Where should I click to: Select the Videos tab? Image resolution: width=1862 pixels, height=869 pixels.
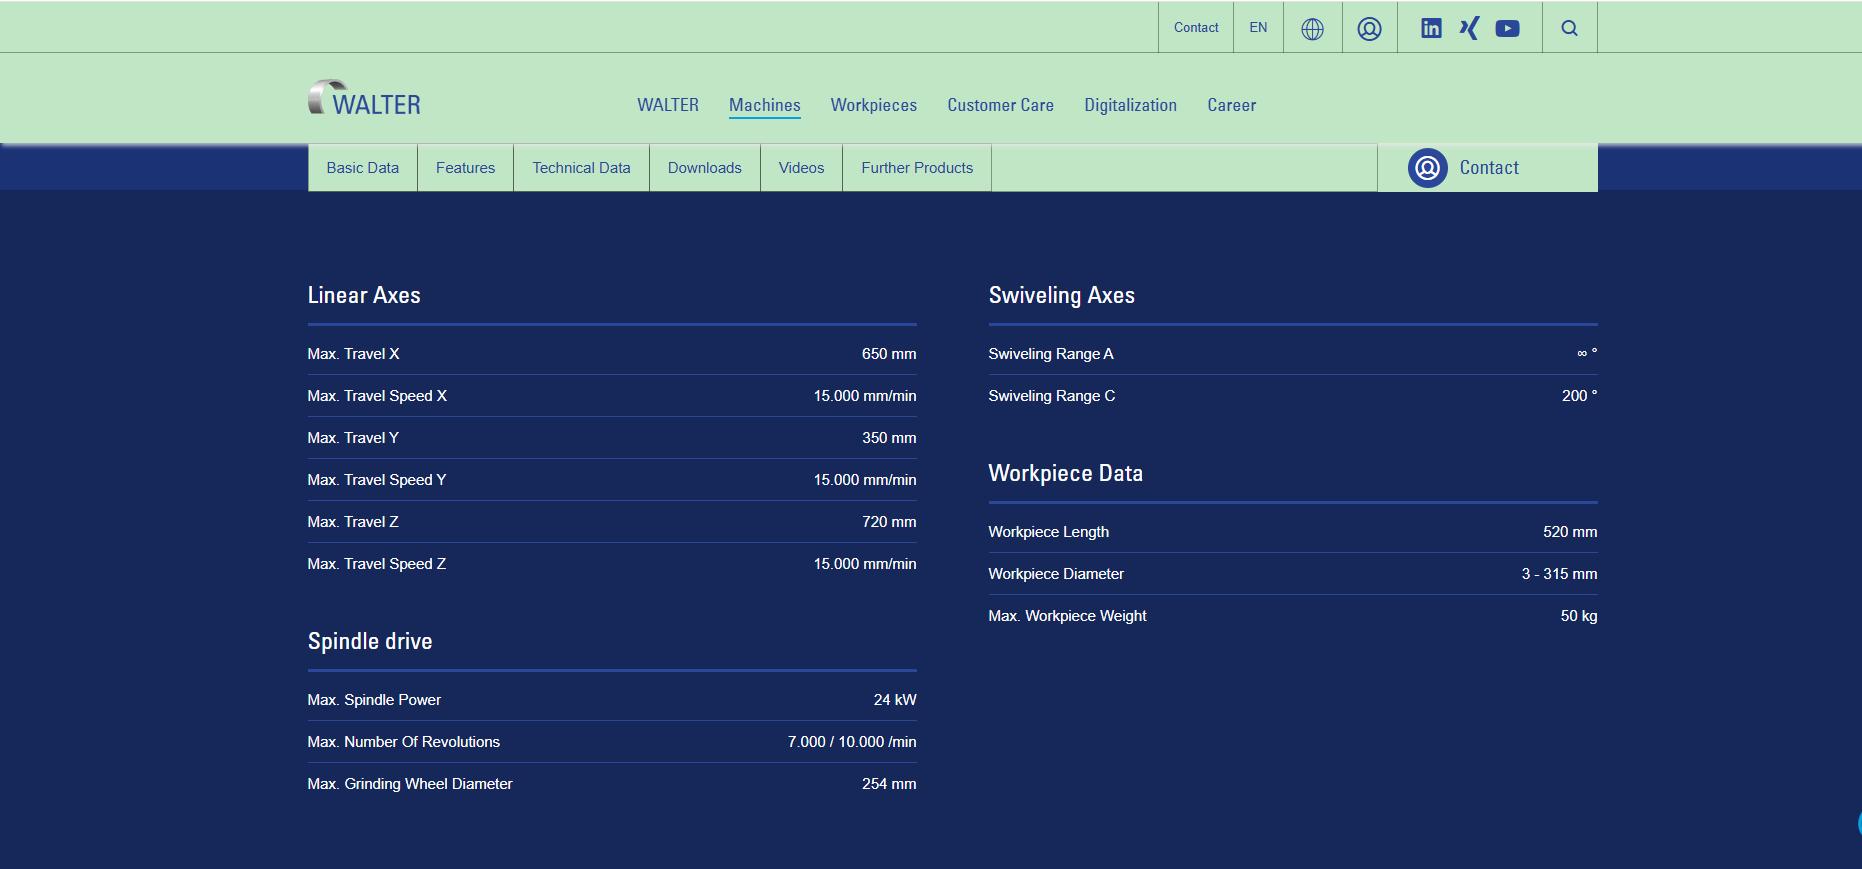click(801, 168)
